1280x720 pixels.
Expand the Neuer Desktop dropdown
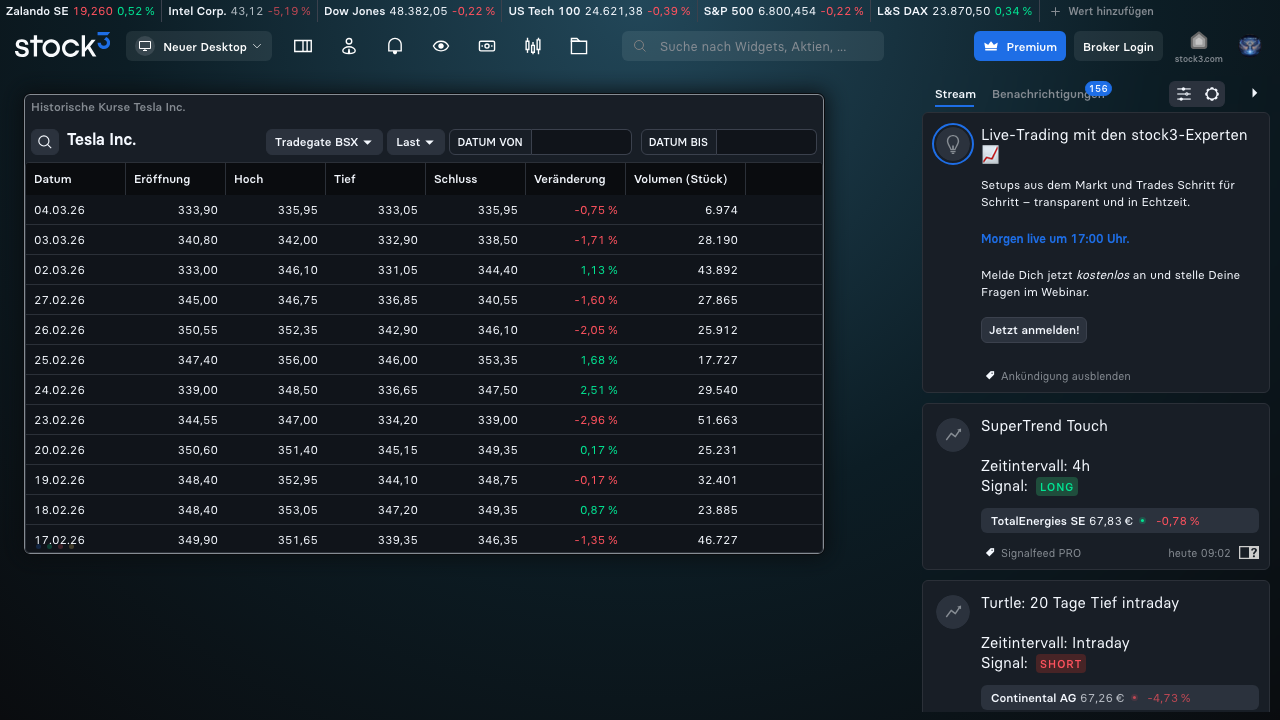(x=199, y=46)
